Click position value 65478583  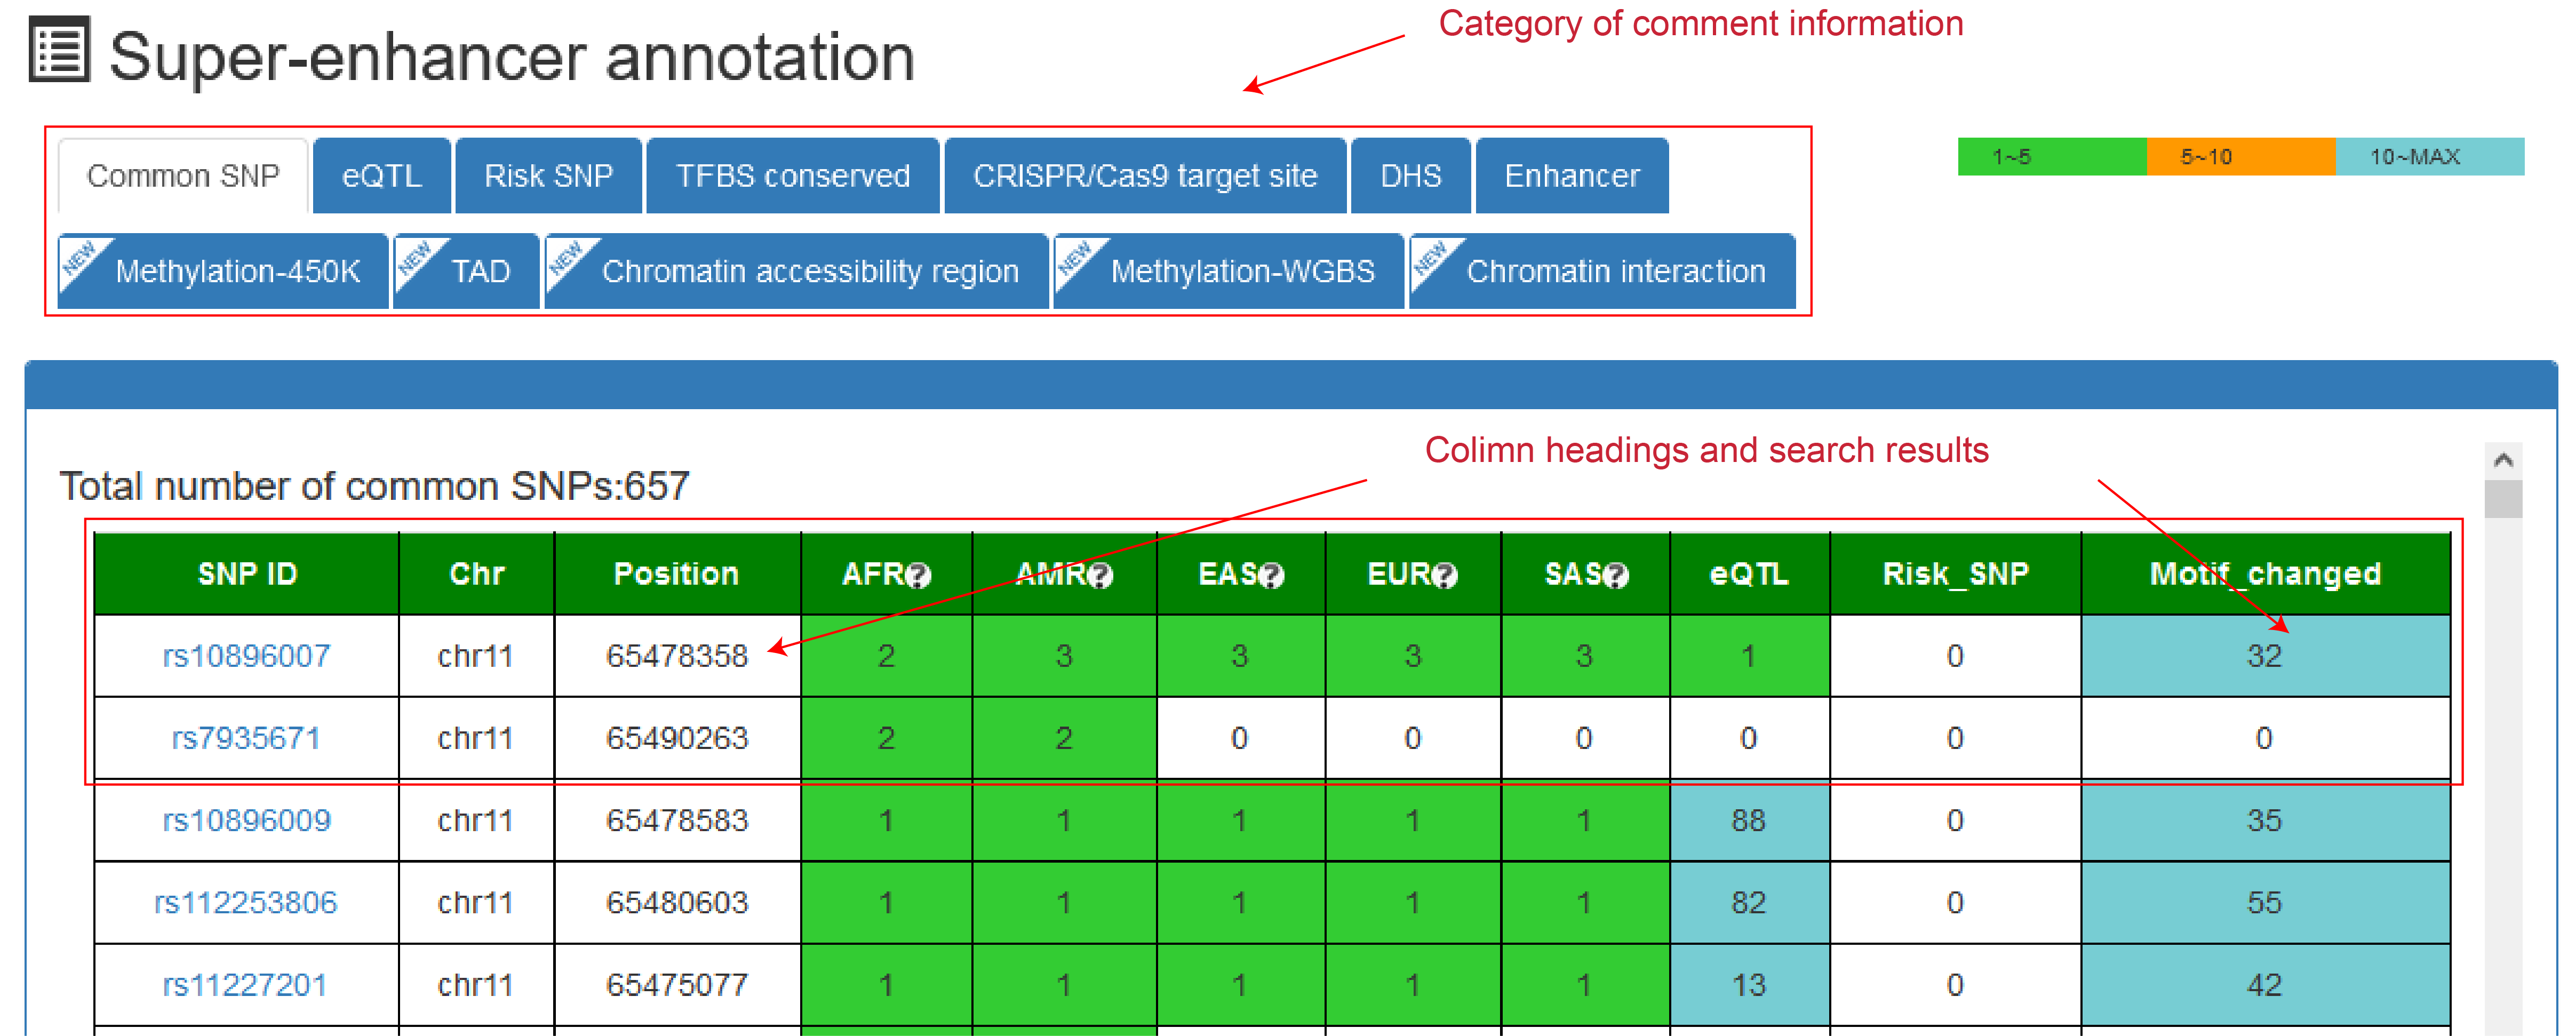(x=677, y=820)
